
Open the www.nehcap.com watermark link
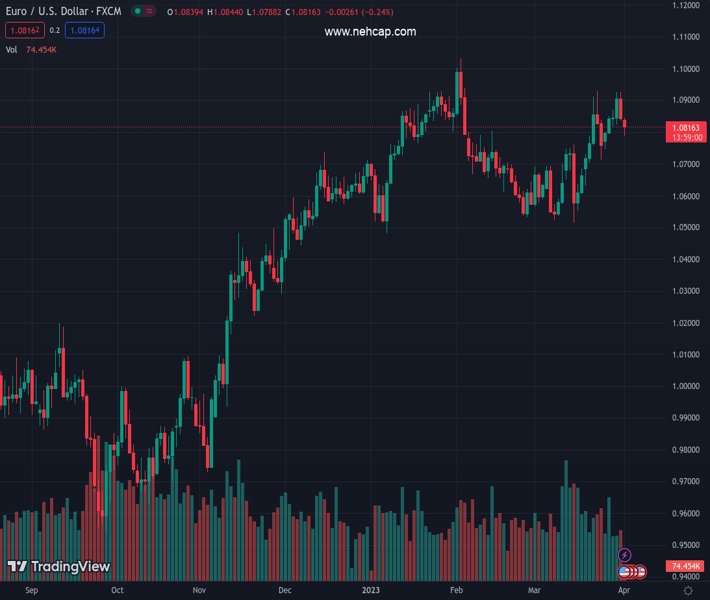(370, 32)
